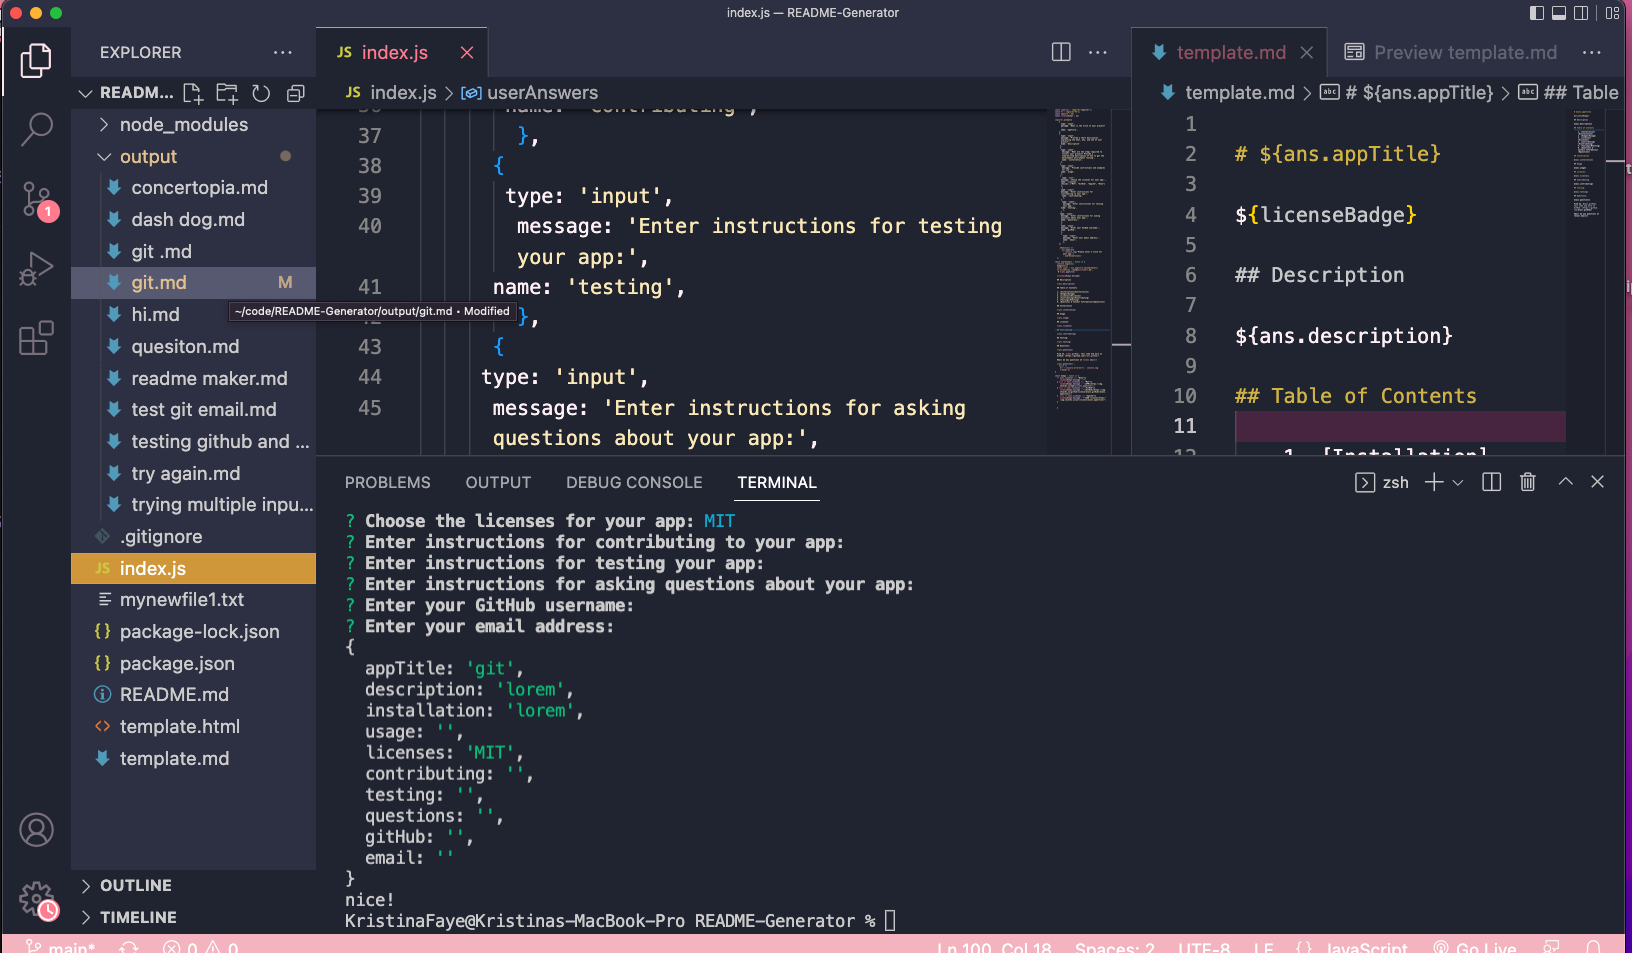Switch to the OUTPUT panel tab

click(498, 482)
